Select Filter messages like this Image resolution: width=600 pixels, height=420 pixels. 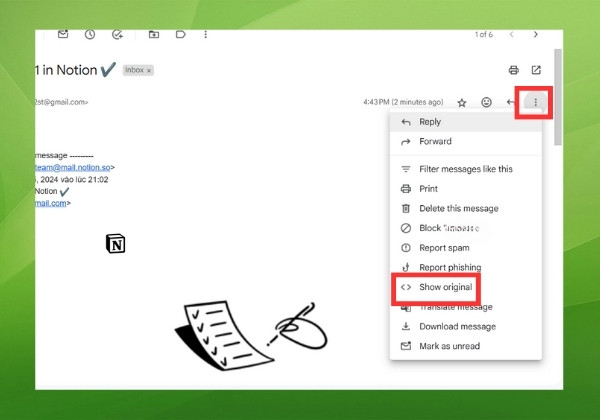[x=466, y=169]
